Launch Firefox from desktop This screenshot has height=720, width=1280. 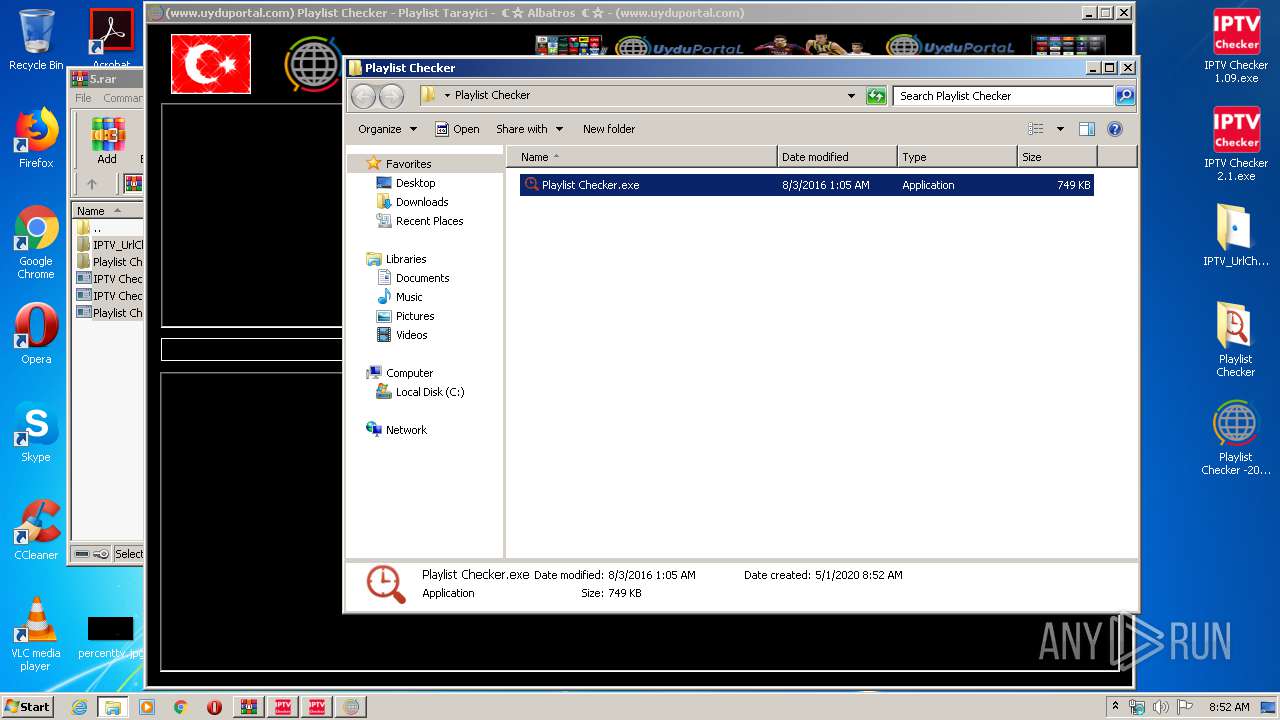click(x=36, y=139)
